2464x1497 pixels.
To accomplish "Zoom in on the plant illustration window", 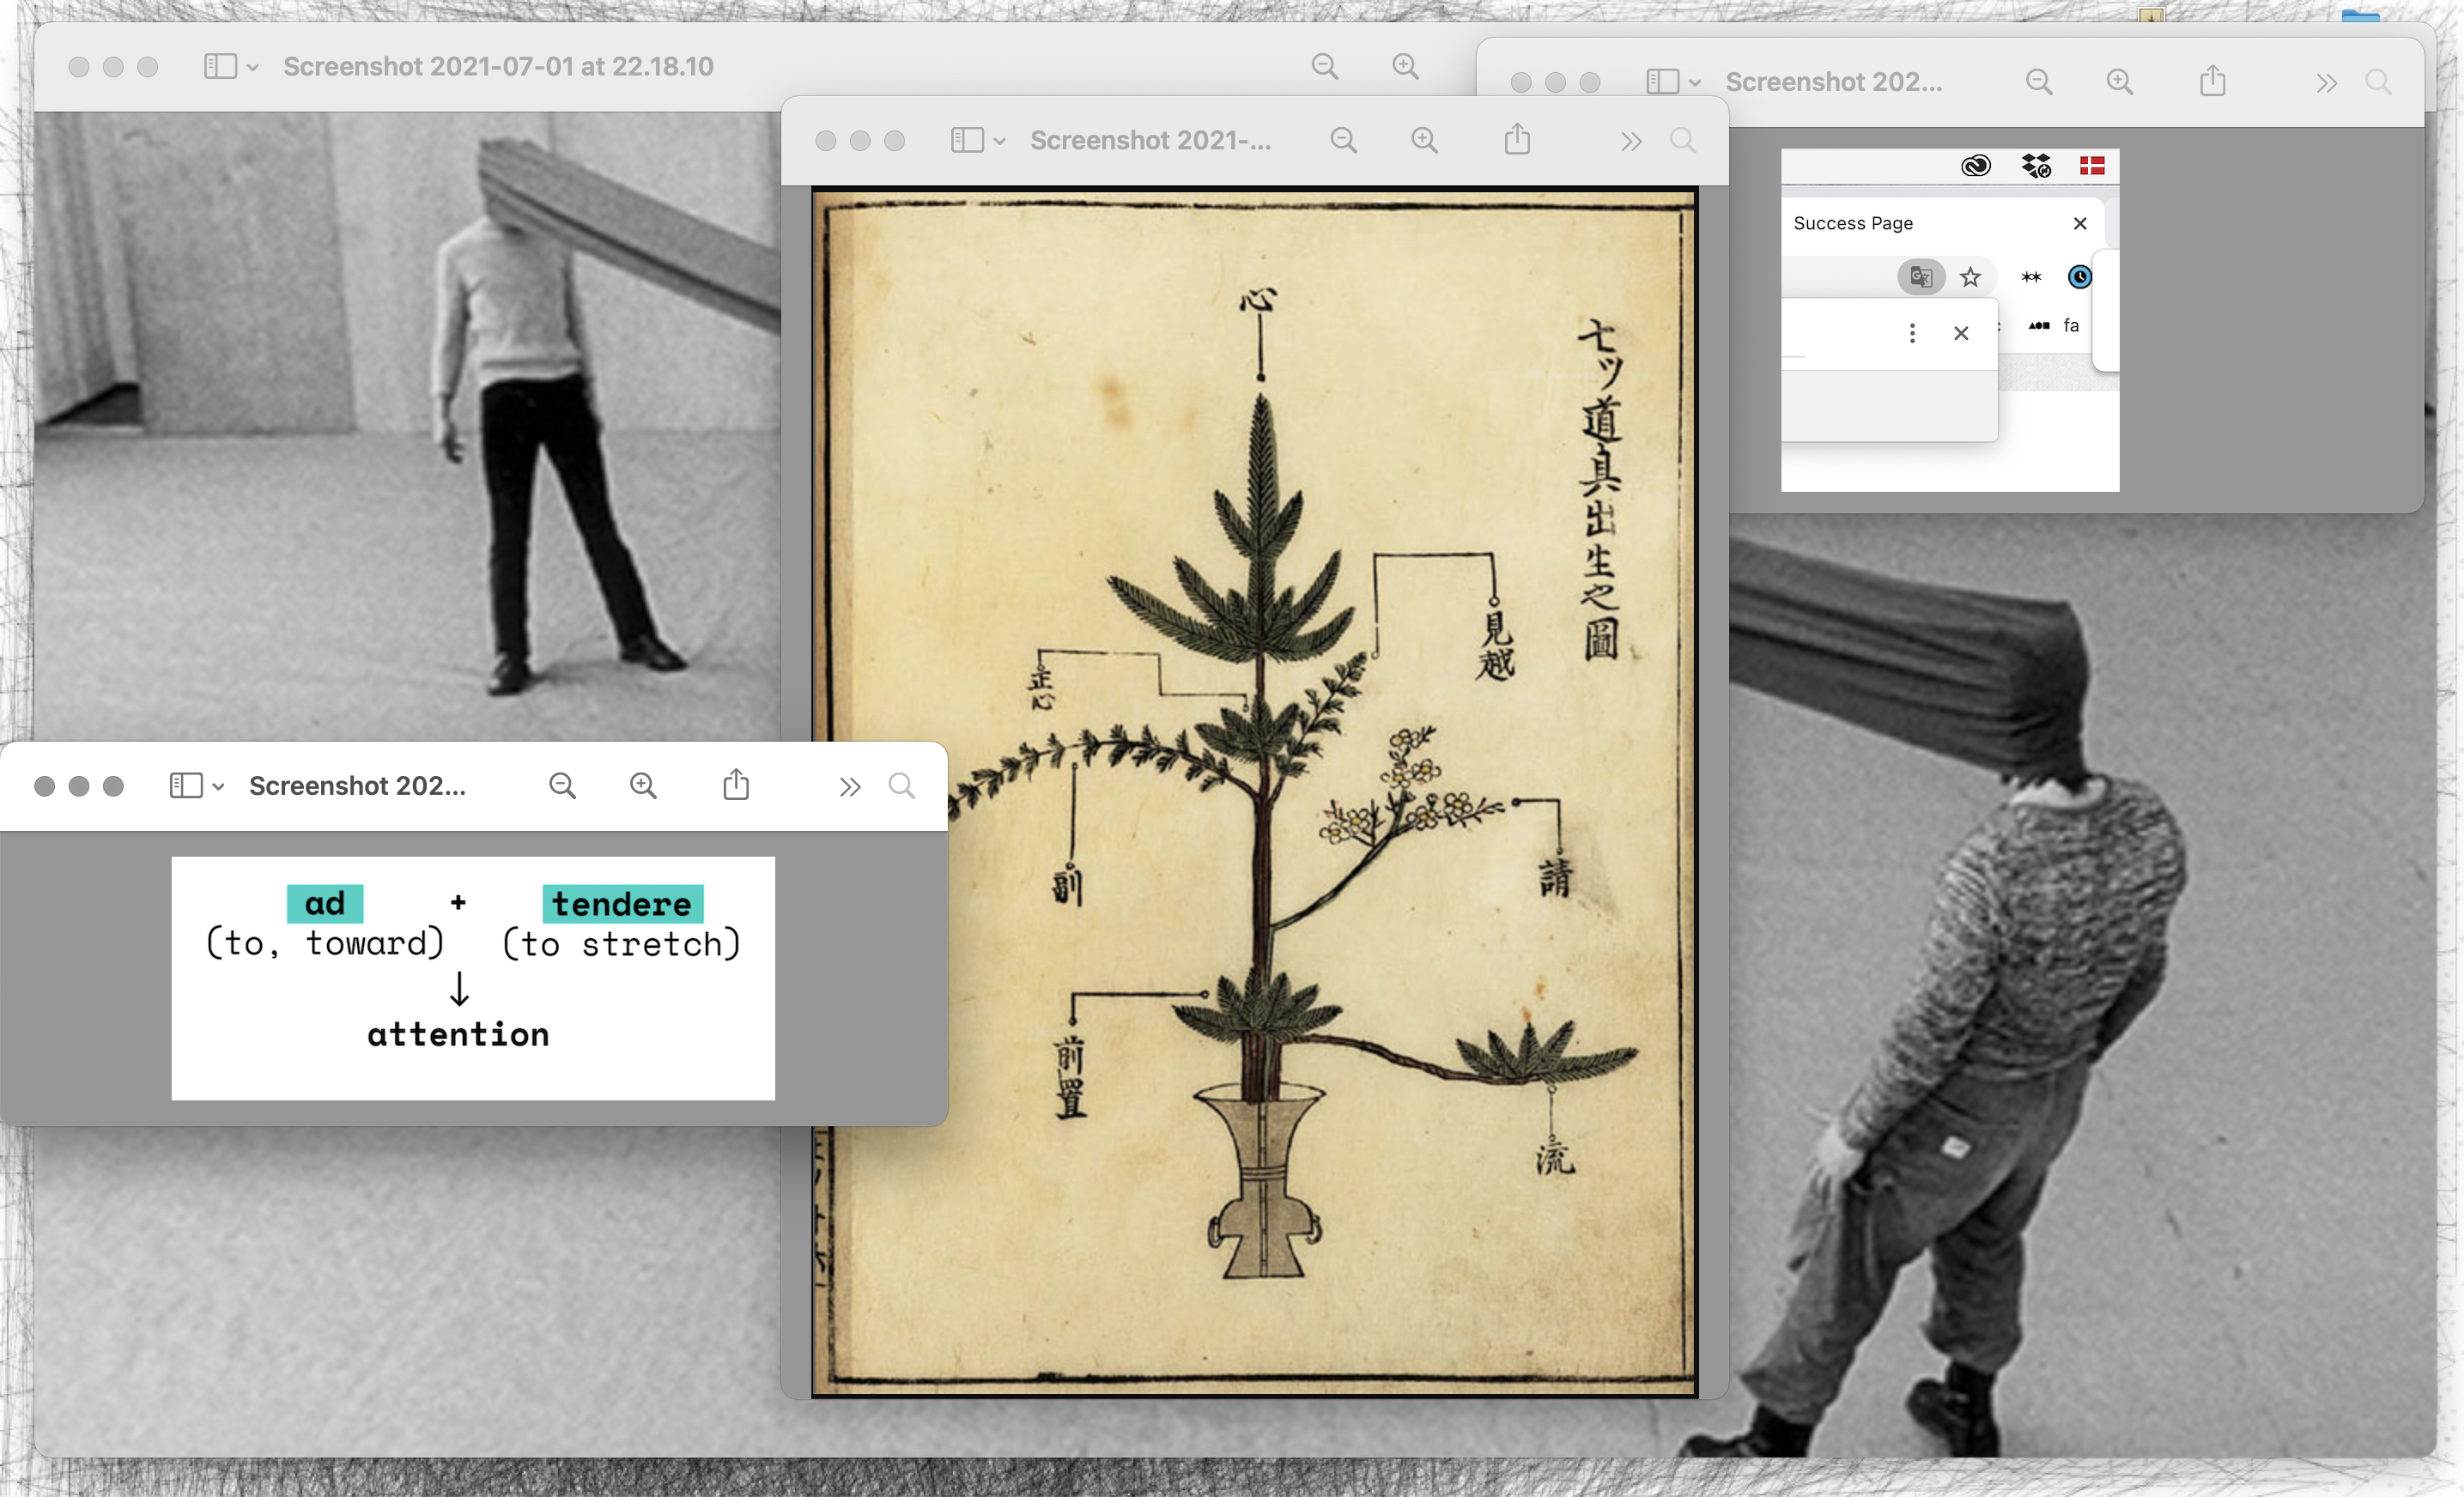I will tap(1424, 140).
